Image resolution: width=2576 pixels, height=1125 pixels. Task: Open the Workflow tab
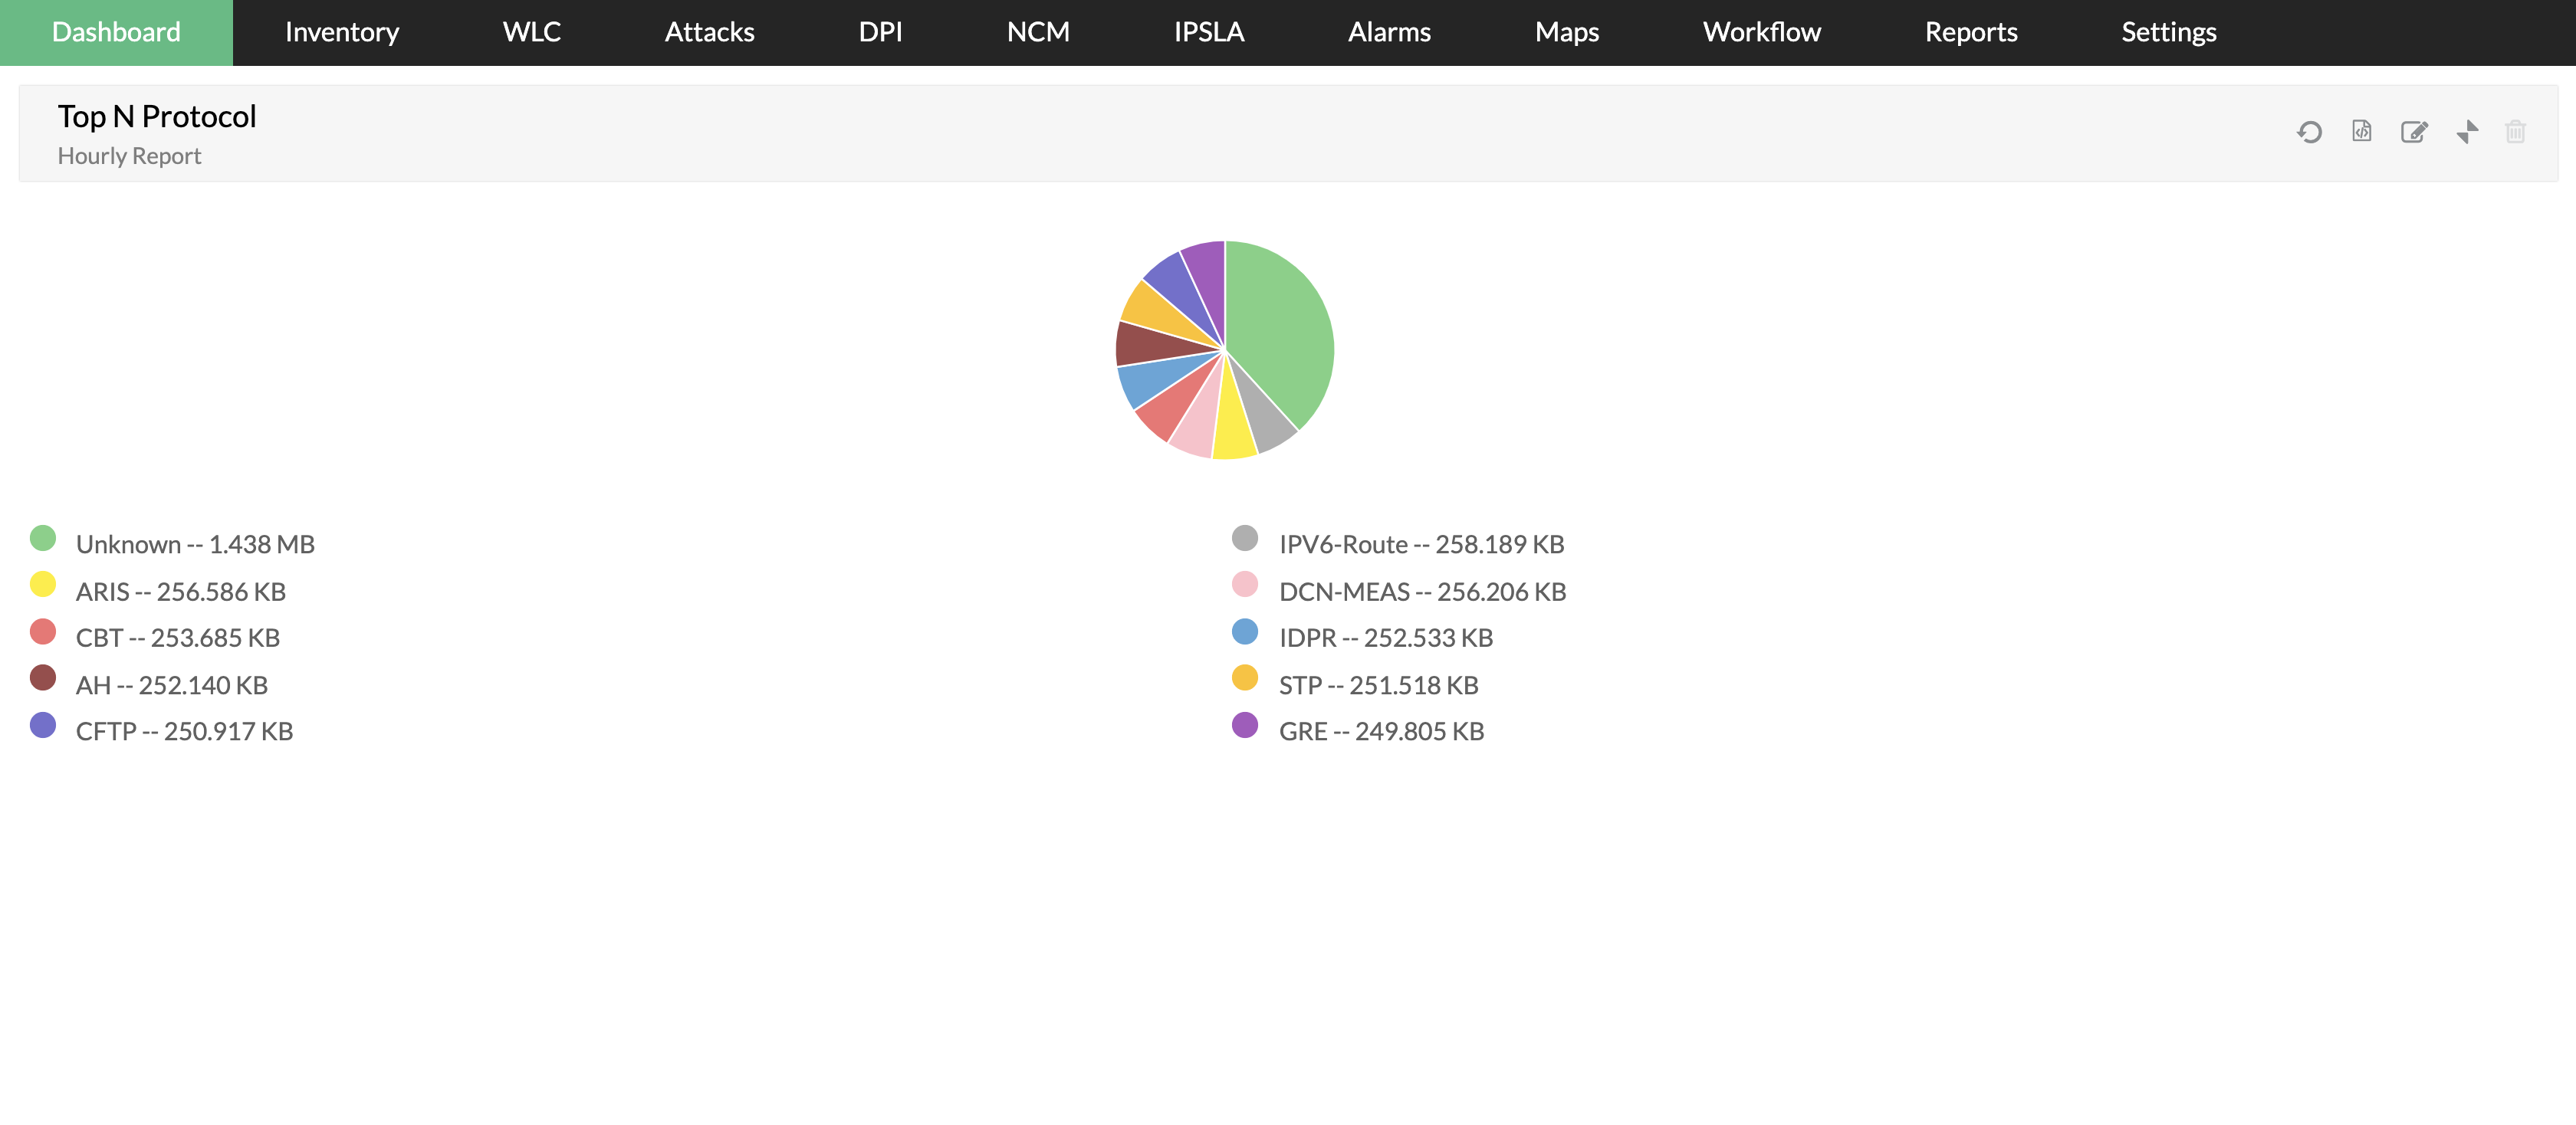1761,32
